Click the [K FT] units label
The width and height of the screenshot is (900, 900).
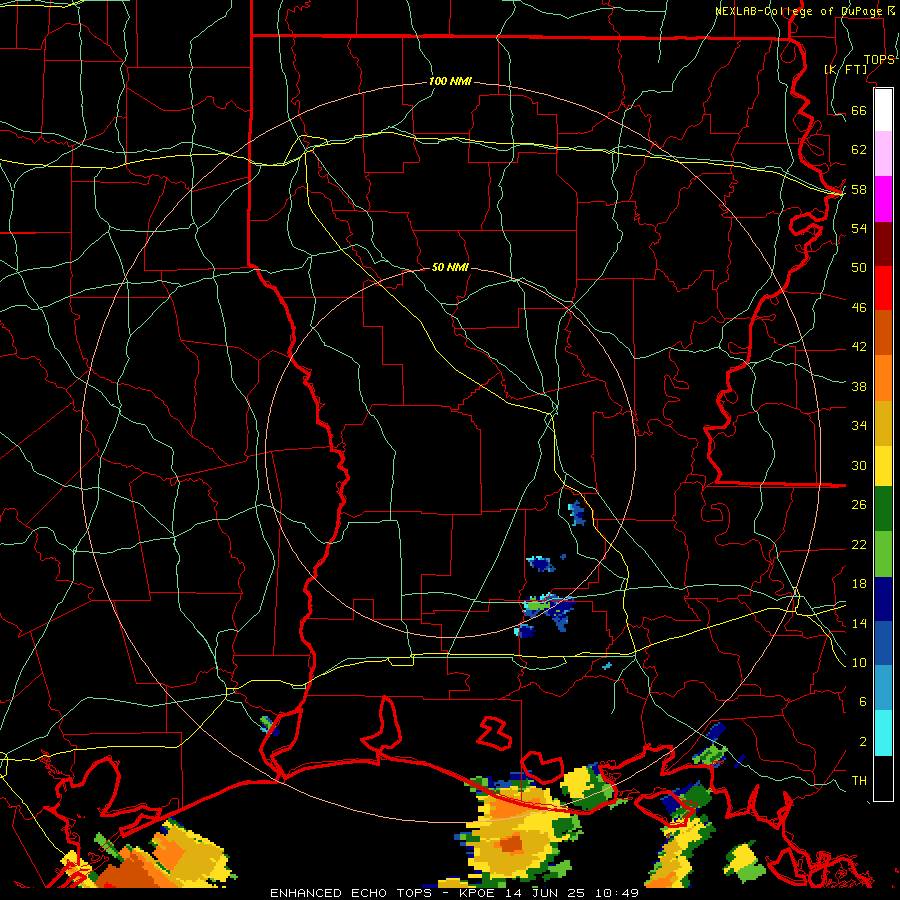846,69
